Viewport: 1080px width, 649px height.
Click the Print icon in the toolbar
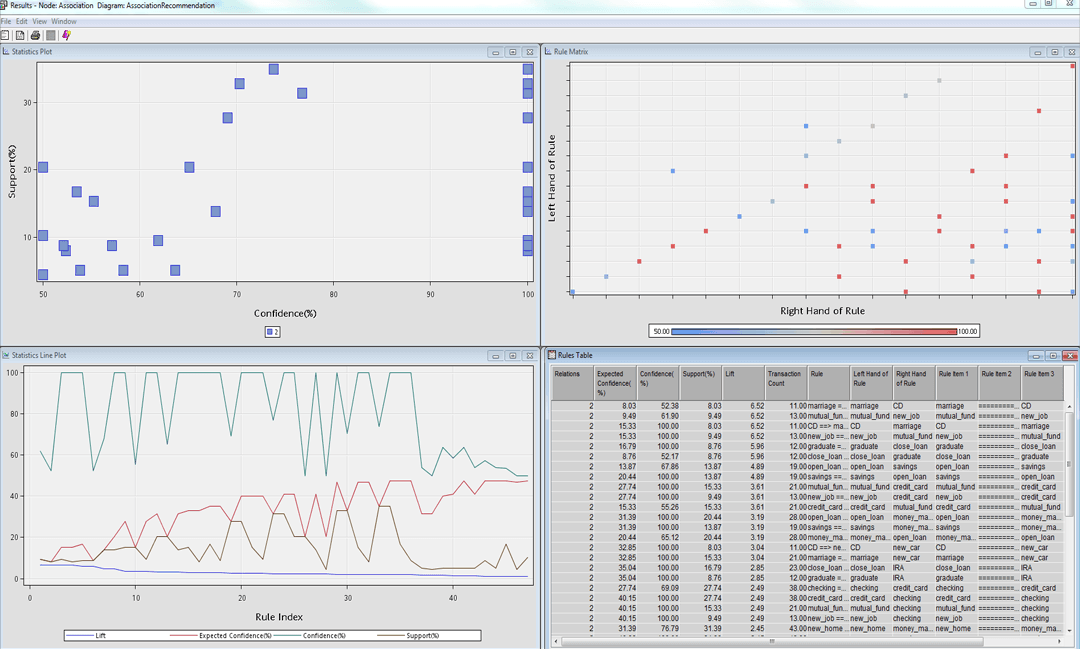click(35, 35)
